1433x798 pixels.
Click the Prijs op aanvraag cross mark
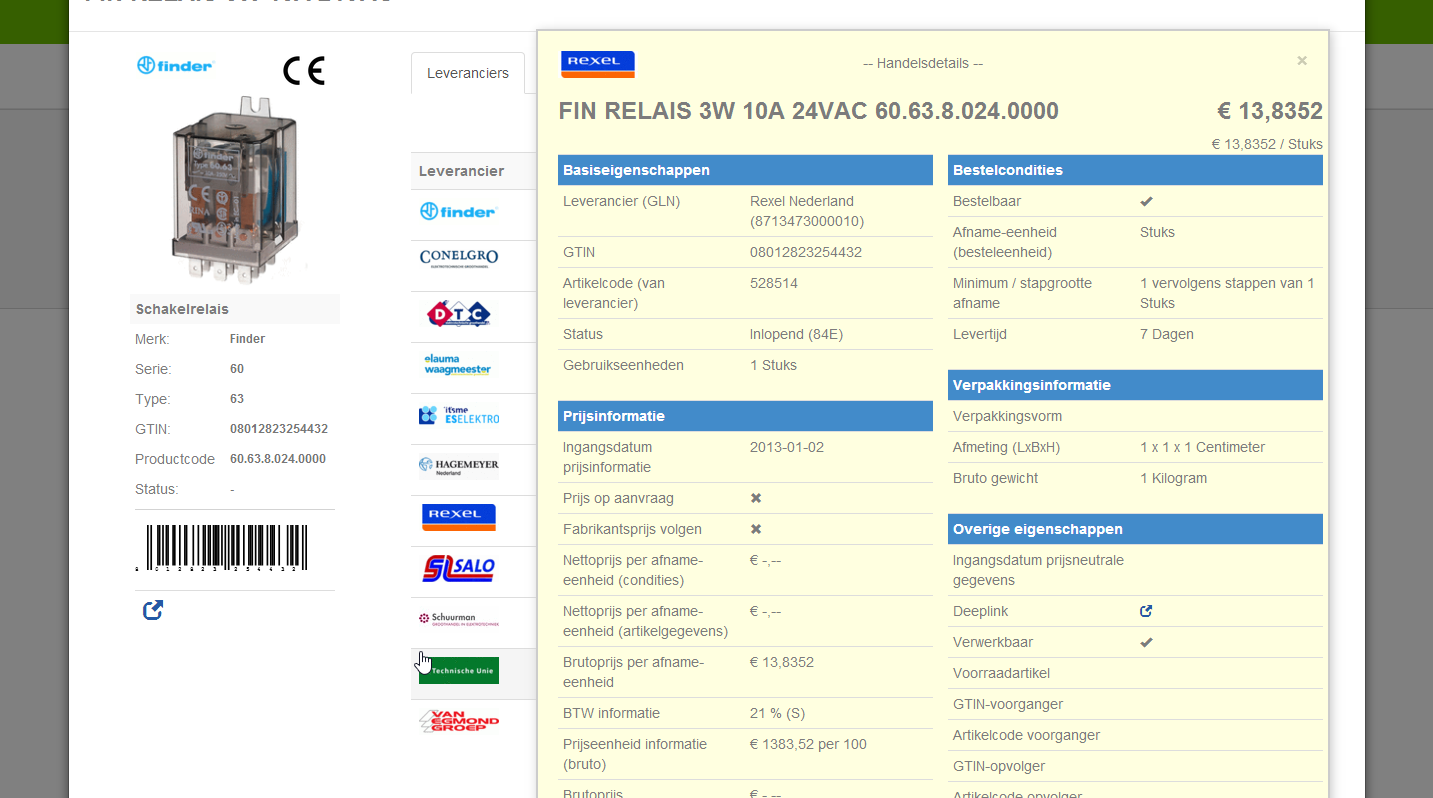(x=756, y=498)
